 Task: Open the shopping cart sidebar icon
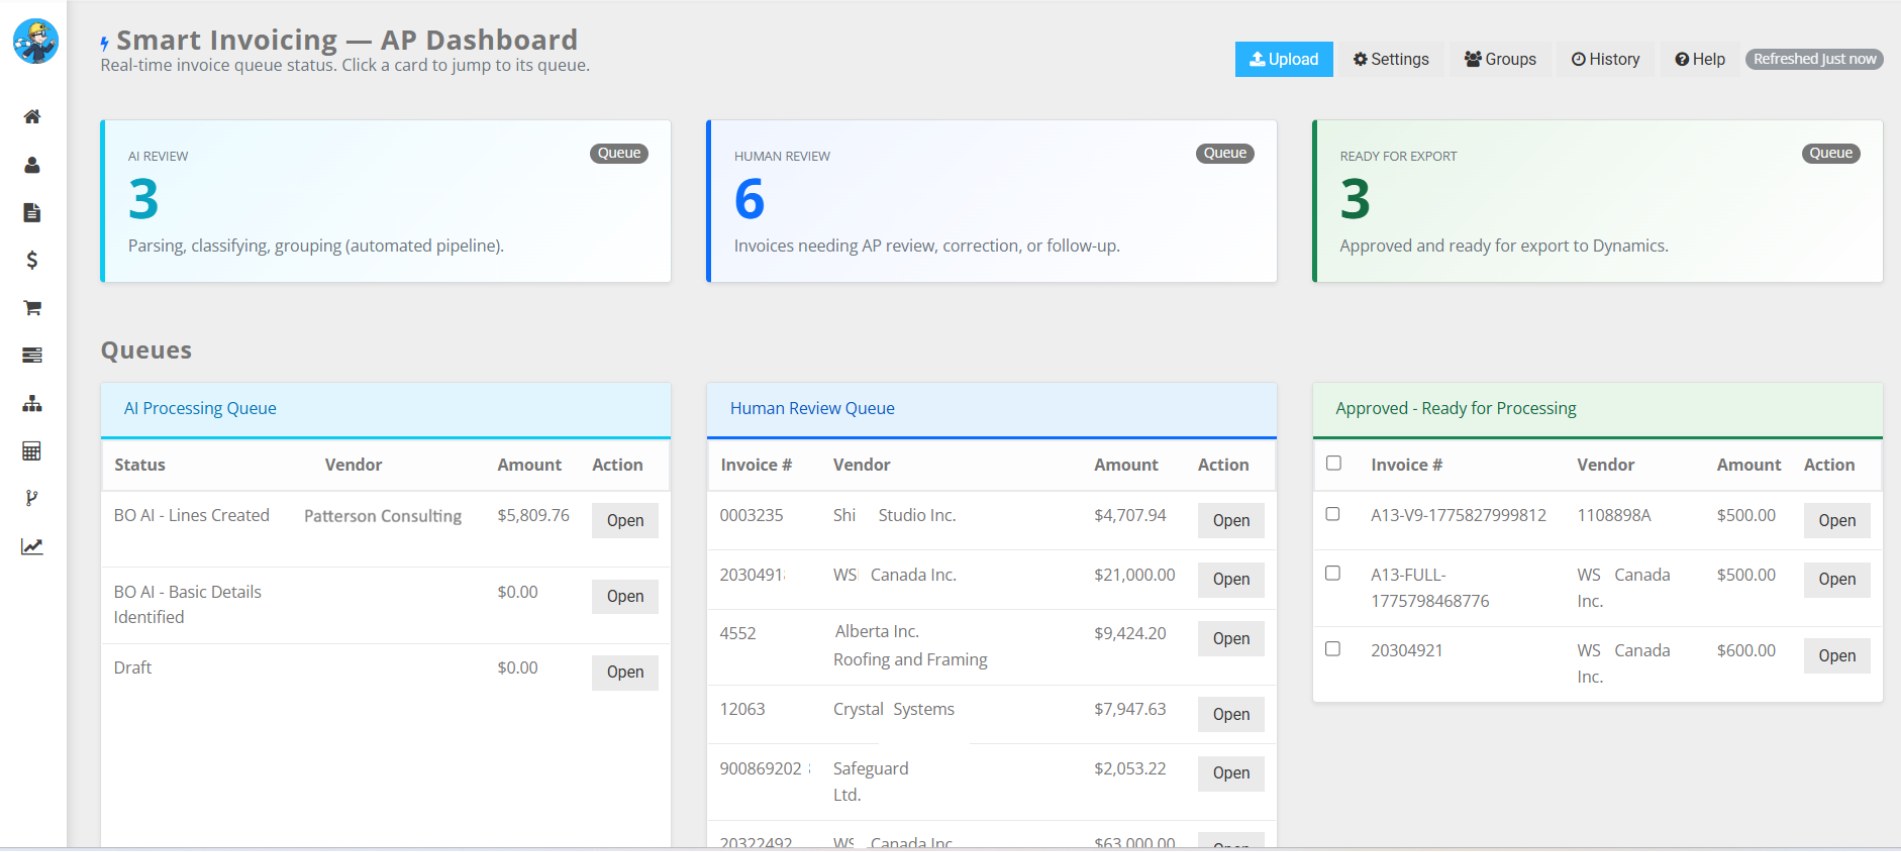coord(32,308)
